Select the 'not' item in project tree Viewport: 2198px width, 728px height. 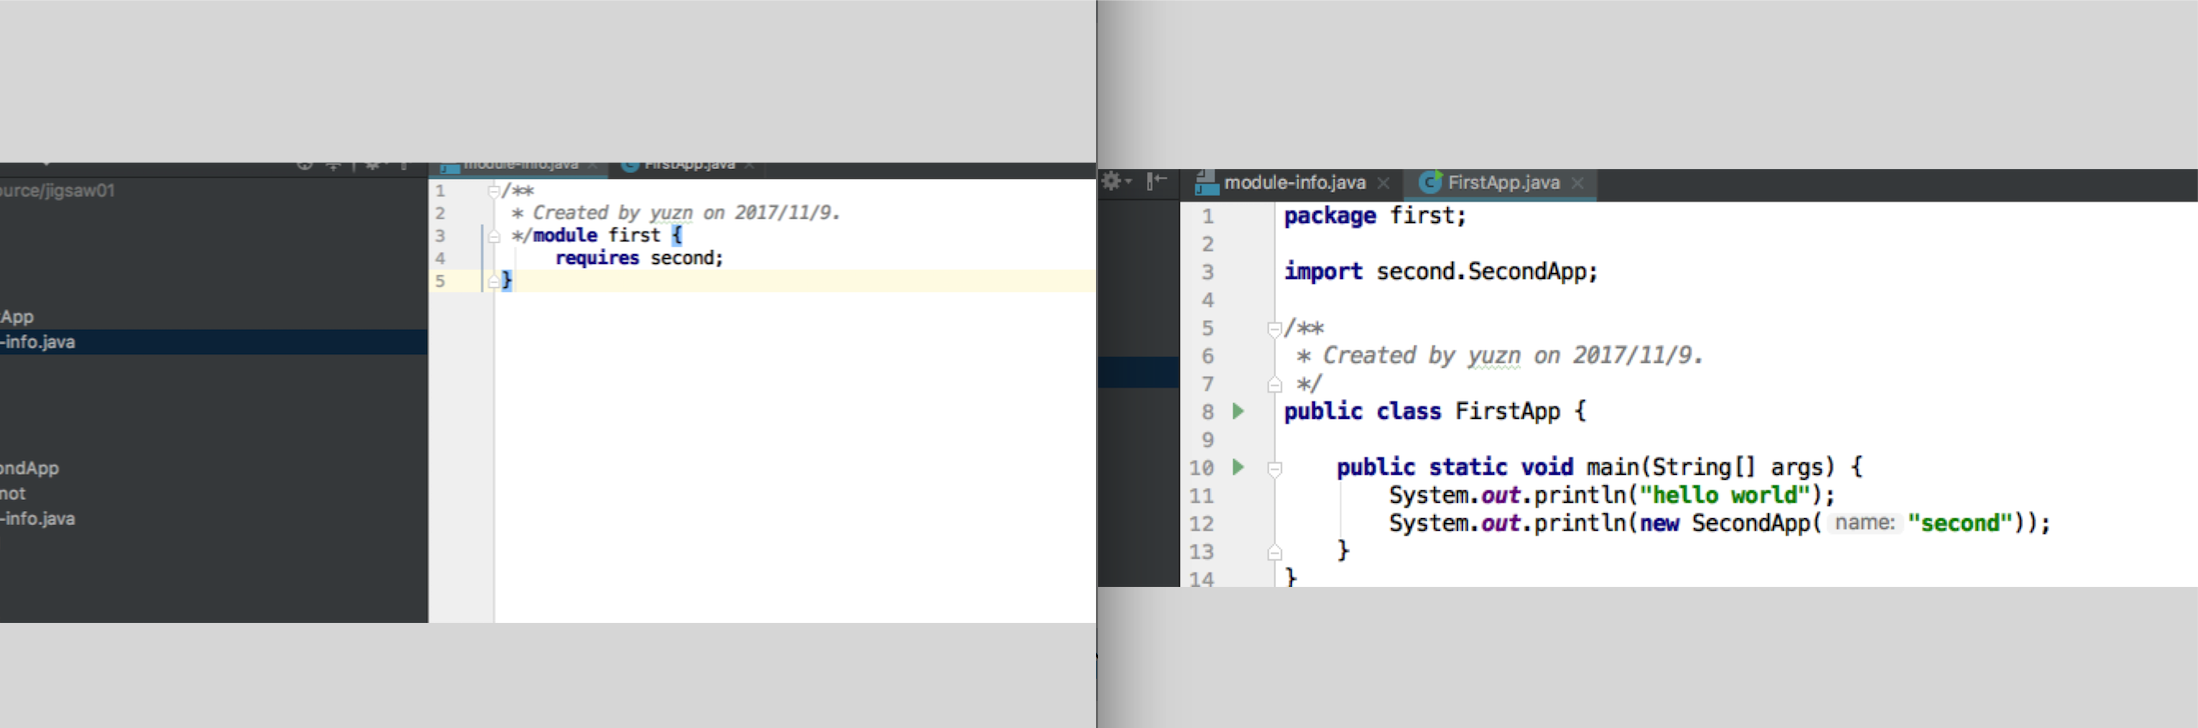coord(13,493)
